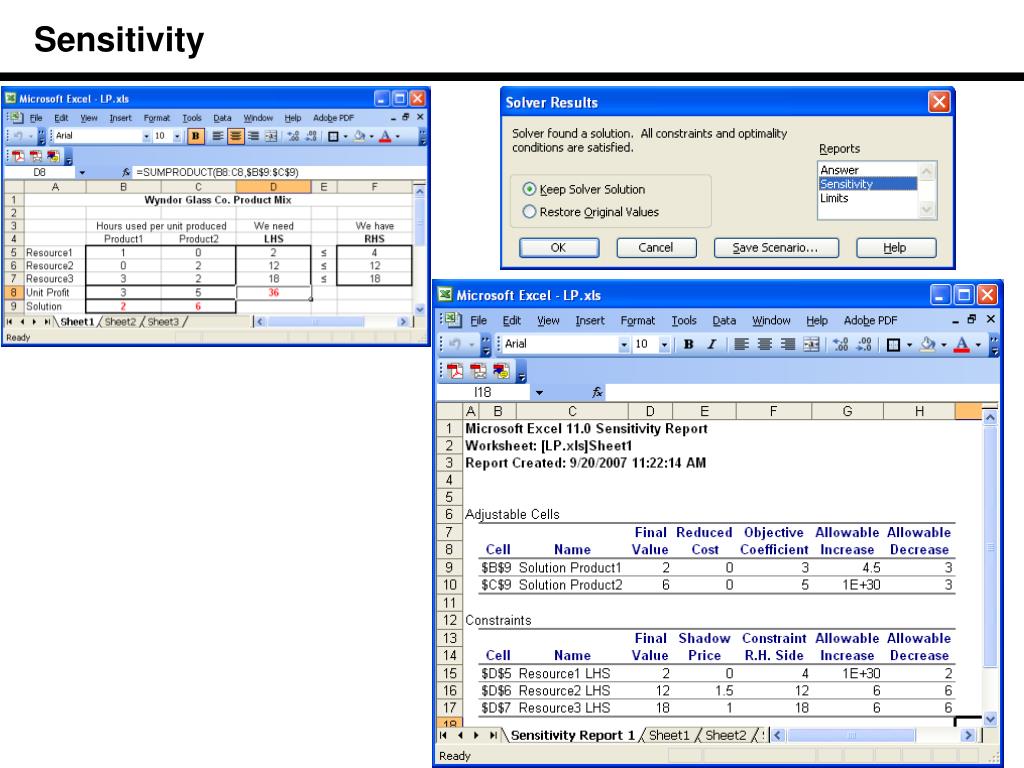Viewport: 1024px width, 768px height.
Task: Apply Font Color in the Wyndor Glass window
Action: pyautogui.click(x=385, y=136)
